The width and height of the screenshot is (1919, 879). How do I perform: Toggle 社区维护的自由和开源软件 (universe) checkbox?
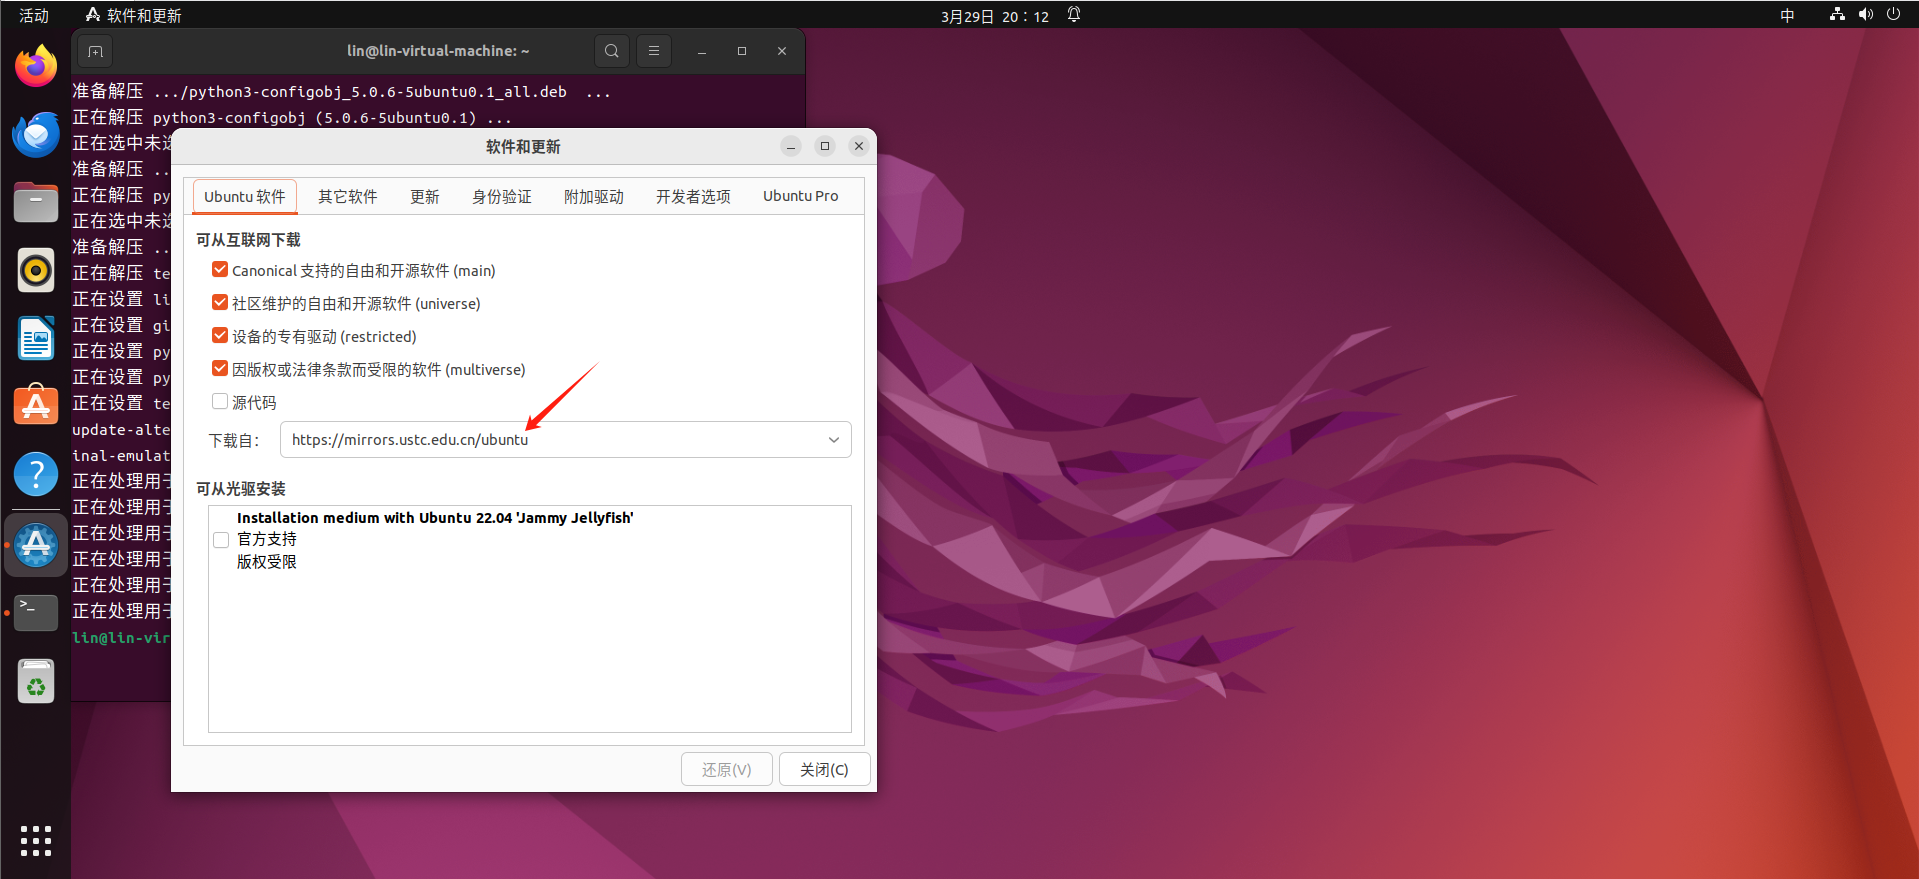(x=220, y=302)
